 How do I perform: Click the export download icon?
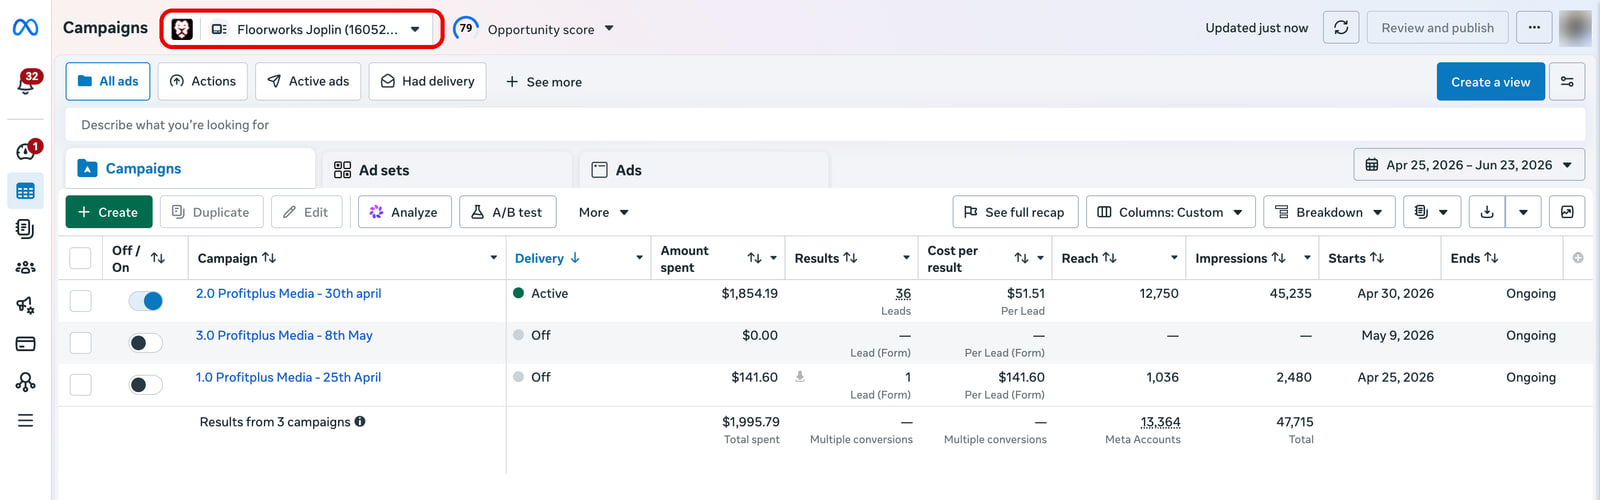click(x=1487, y=212)
